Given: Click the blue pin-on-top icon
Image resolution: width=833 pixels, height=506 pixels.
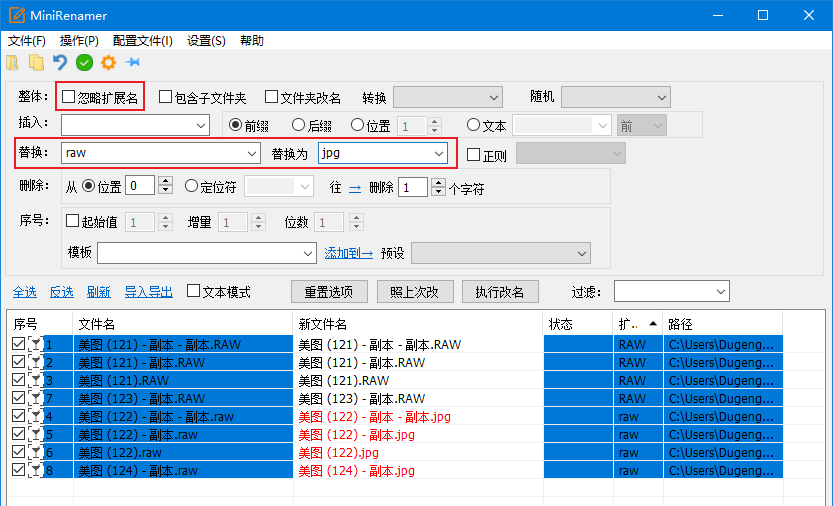Looking at the screenshot, I should coord(131,63).
